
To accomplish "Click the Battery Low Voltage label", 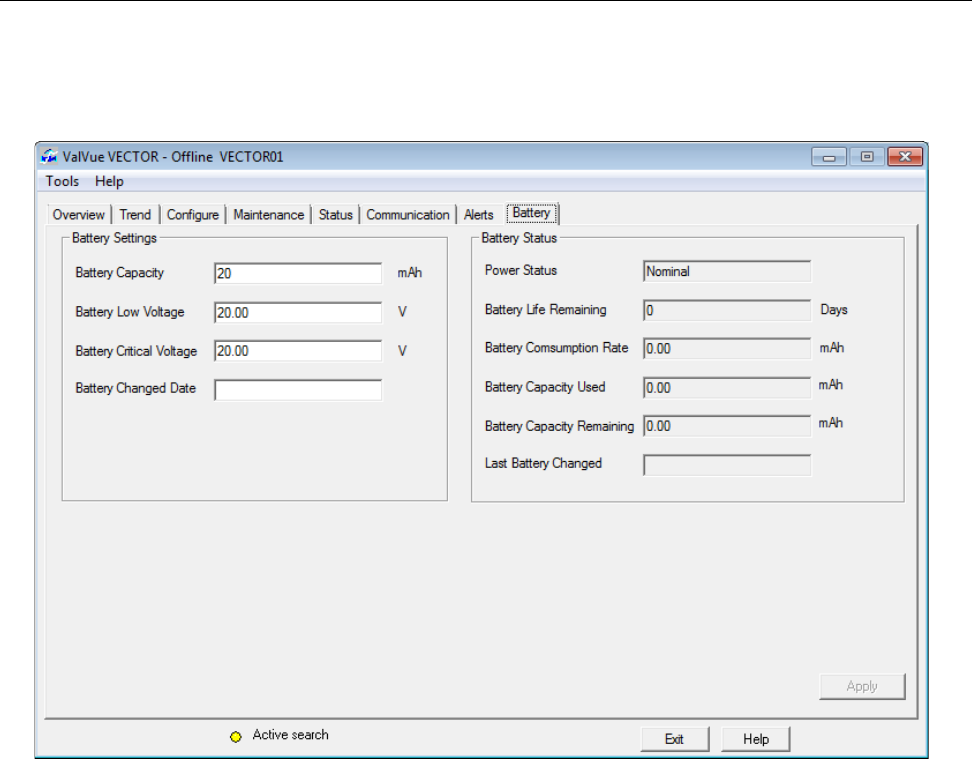I will 130,312.
